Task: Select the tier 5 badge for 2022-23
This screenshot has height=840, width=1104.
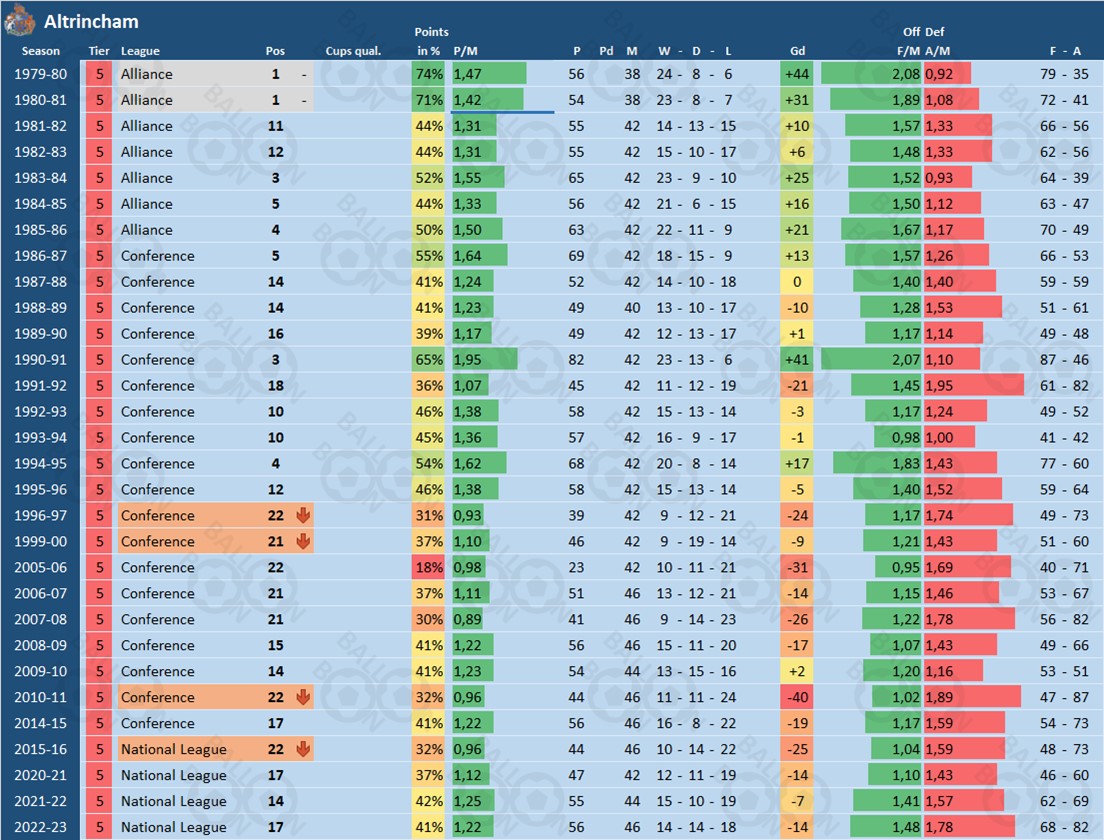Action: click(x=99, y=827)
